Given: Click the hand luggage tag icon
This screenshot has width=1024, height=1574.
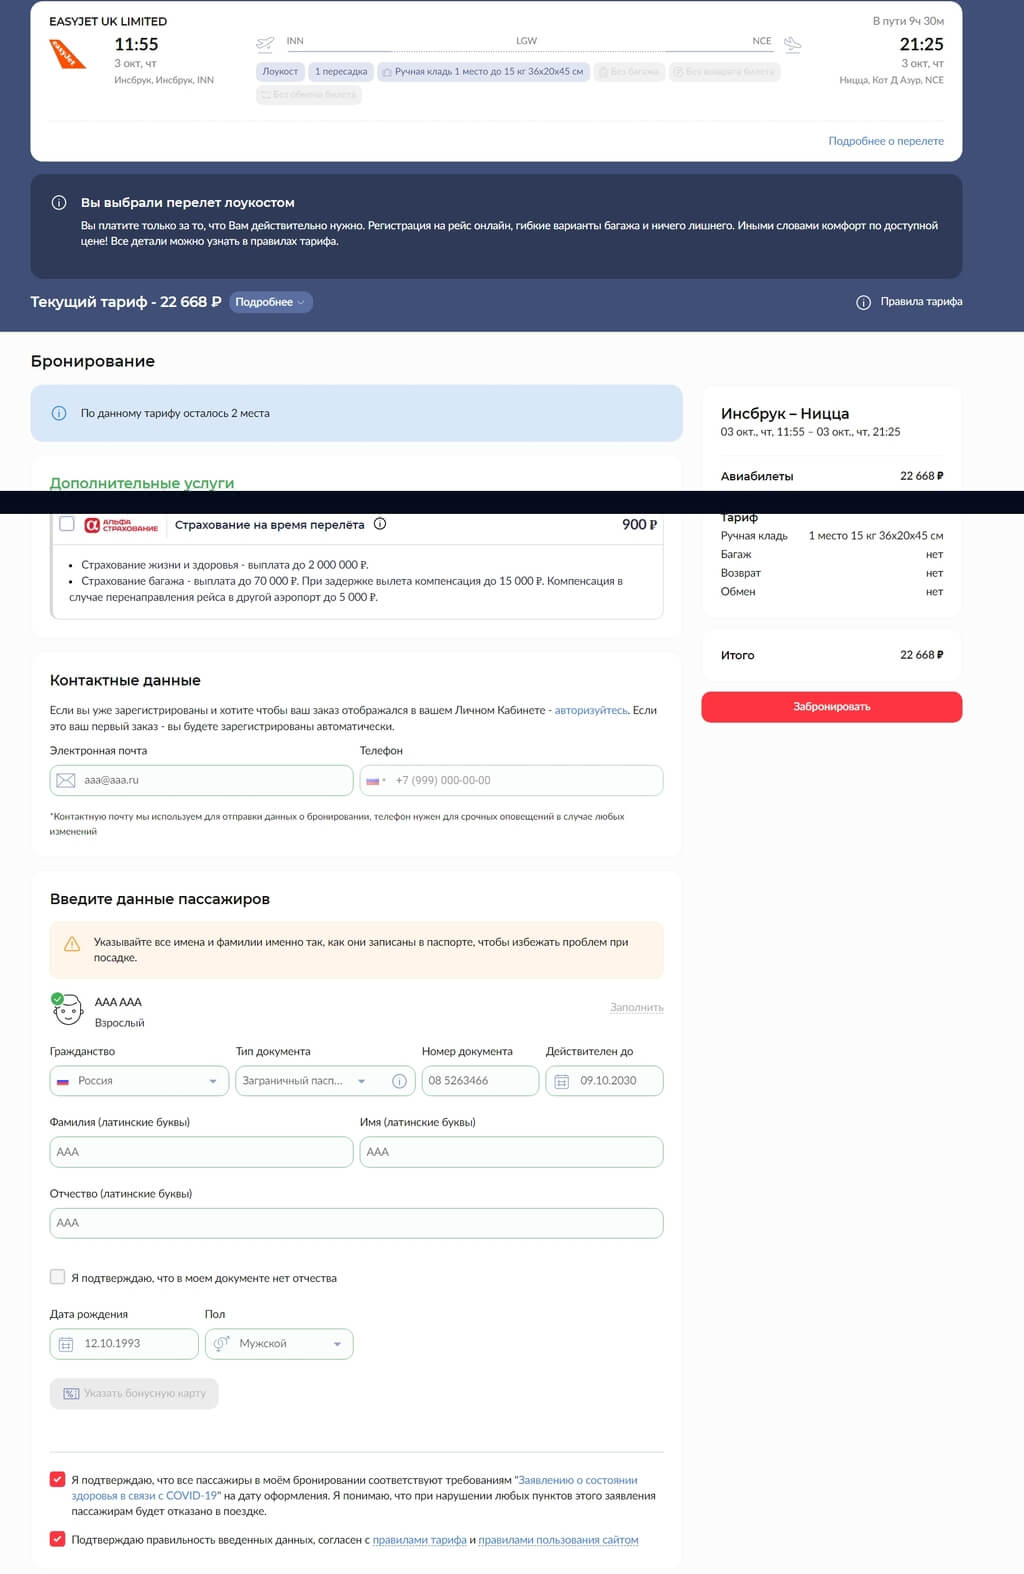Looking at the screenshot, I should (x=387, y=72).
